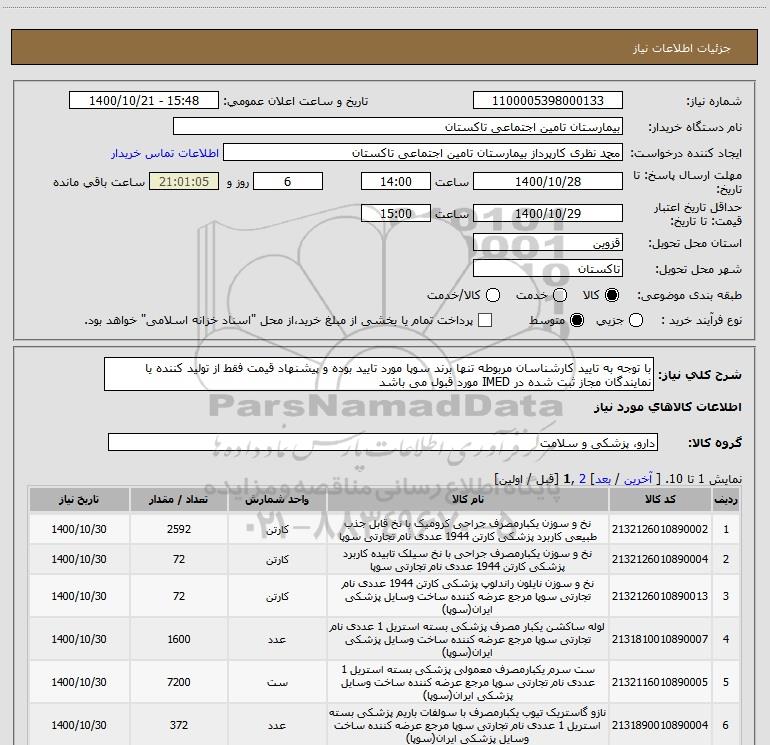The width and height of the screenshot is (770, 745).
Task: Click the نام کالا column header
Action: (468, 500)
